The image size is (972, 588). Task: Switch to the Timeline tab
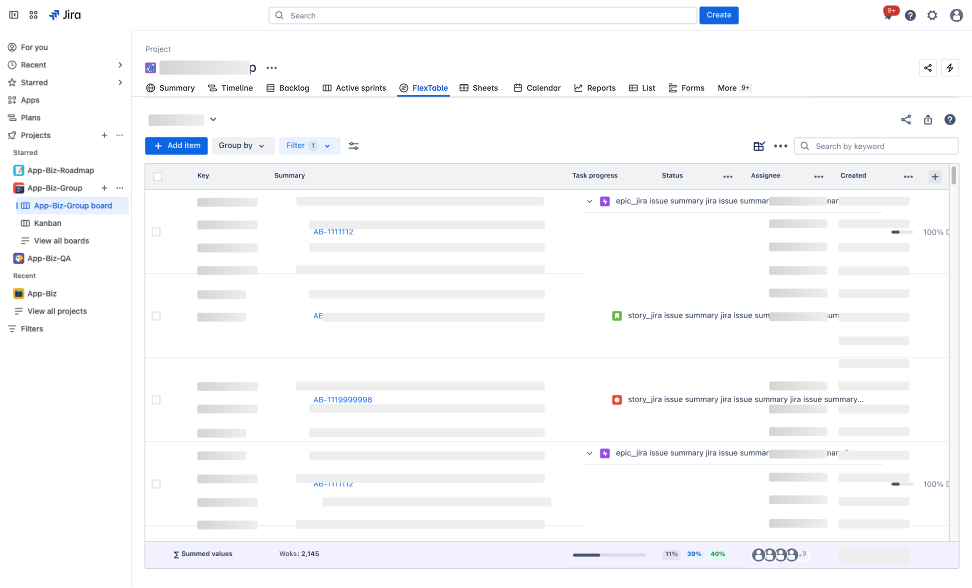[231, 88]
